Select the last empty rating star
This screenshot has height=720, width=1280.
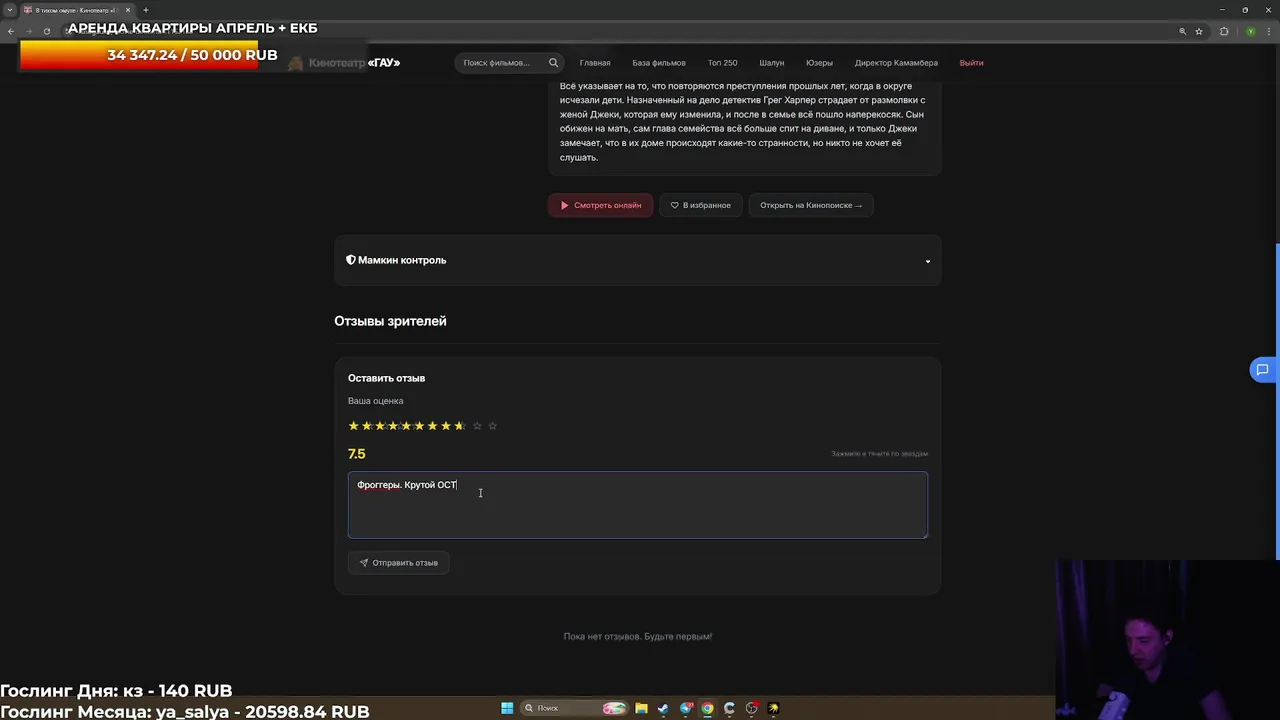tap(492, 426)
